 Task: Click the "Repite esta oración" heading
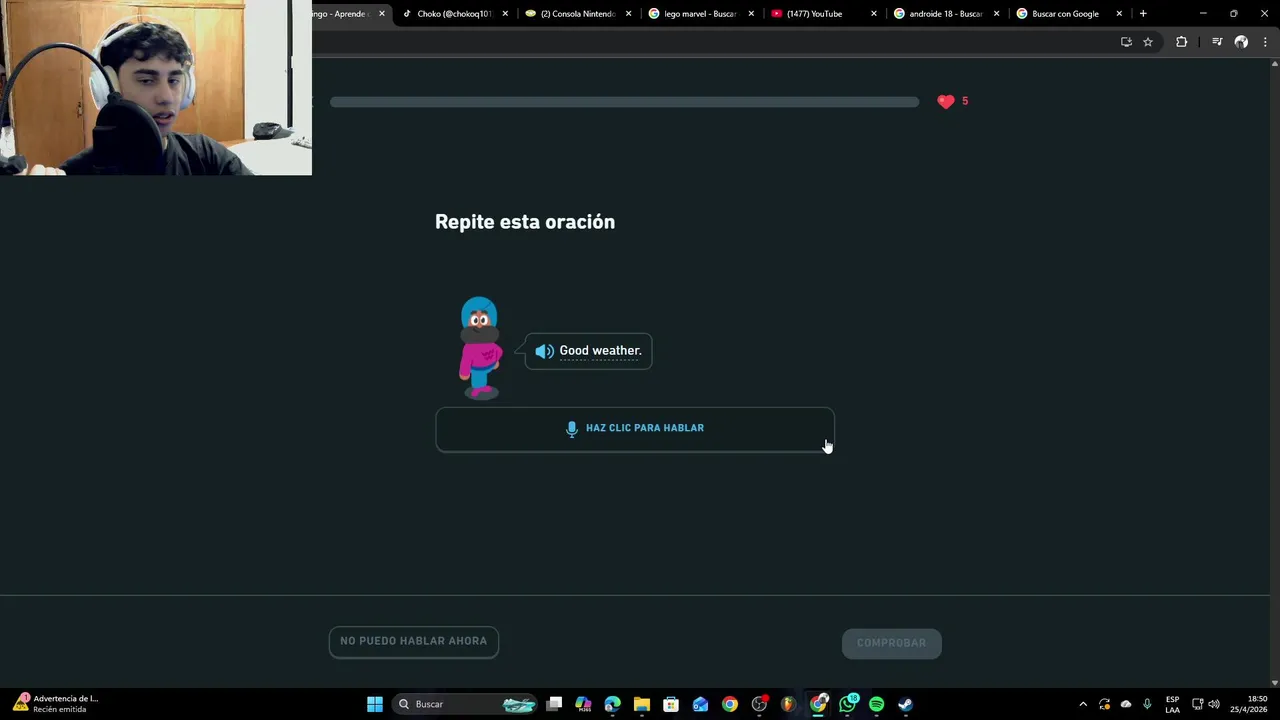(x=525, y=222)
